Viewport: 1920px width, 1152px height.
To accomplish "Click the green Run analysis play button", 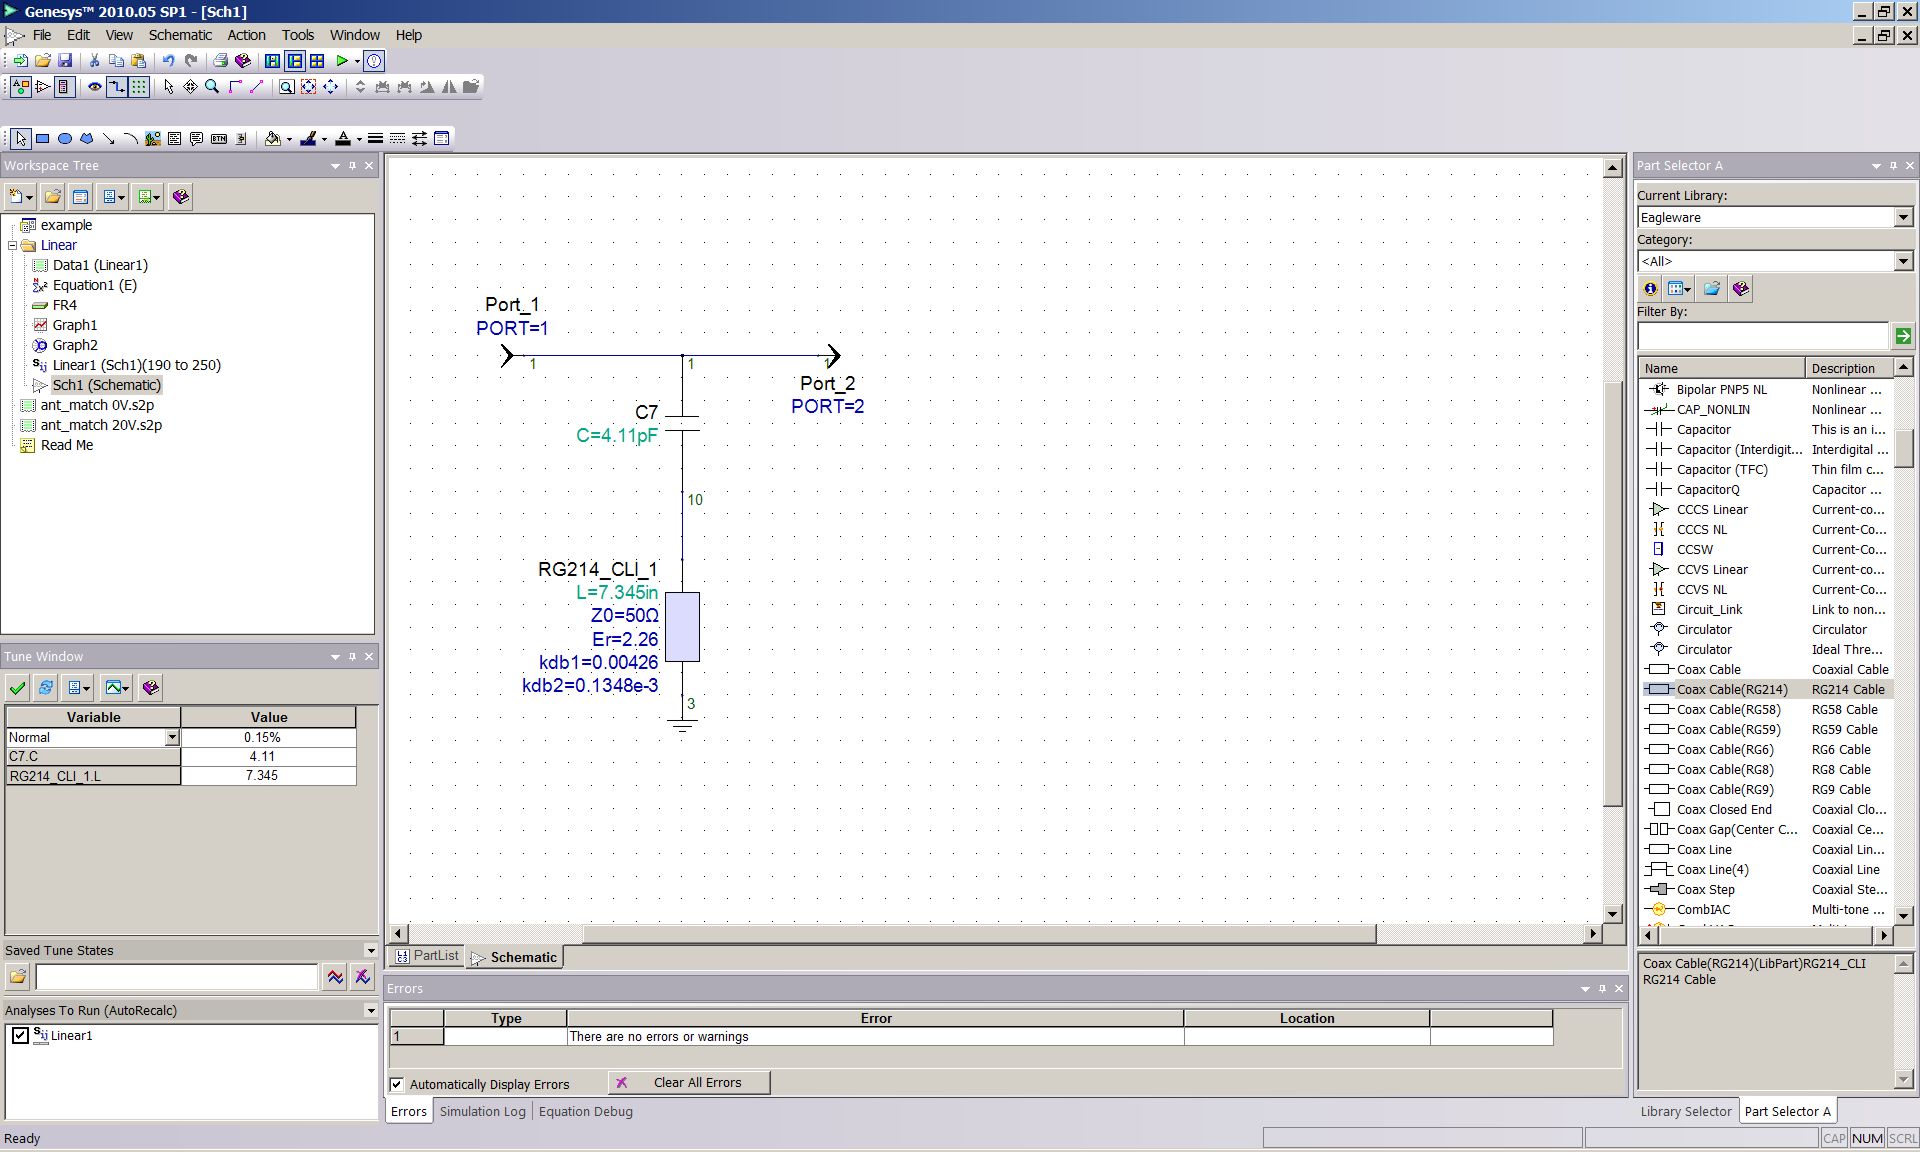I will 342,61.
